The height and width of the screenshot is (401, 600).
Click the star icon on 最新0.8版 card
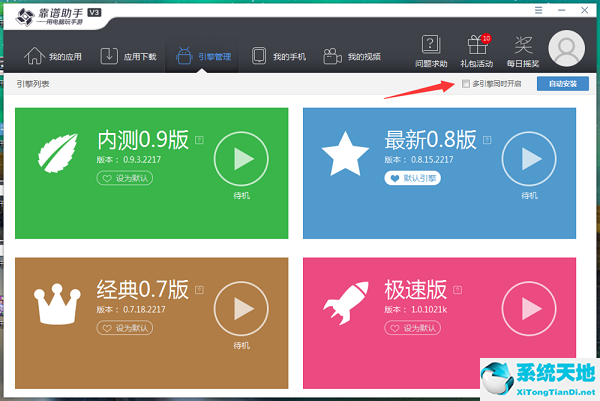[345, 154]
